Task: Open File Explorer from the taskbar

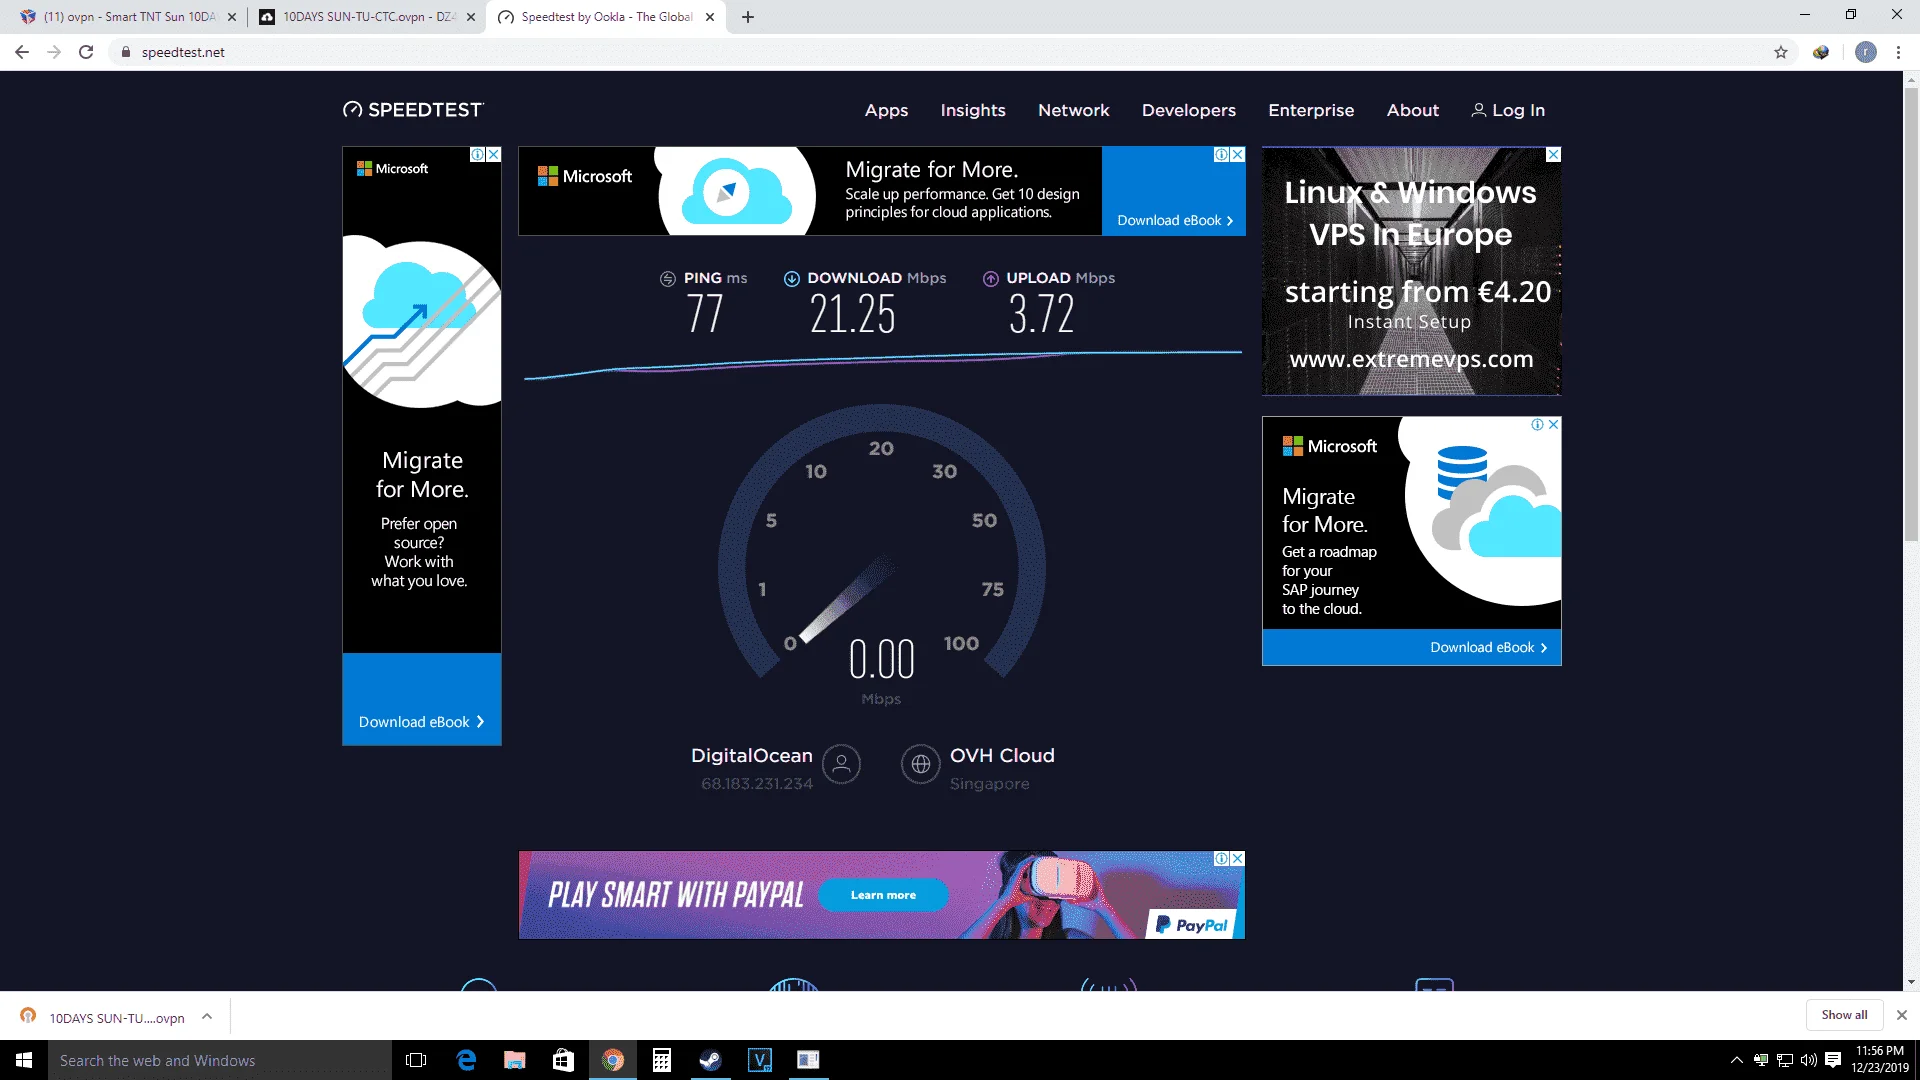Action: [x=515, y=1060]
